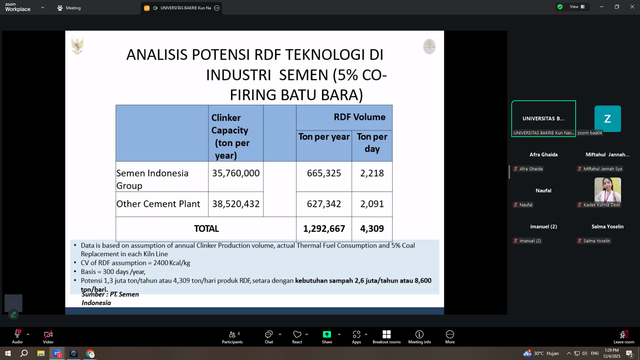This screenshot has width=640, height=360.
Task: Click muted mic icon beside Salma Yoselin label
Action: [580, 241]
